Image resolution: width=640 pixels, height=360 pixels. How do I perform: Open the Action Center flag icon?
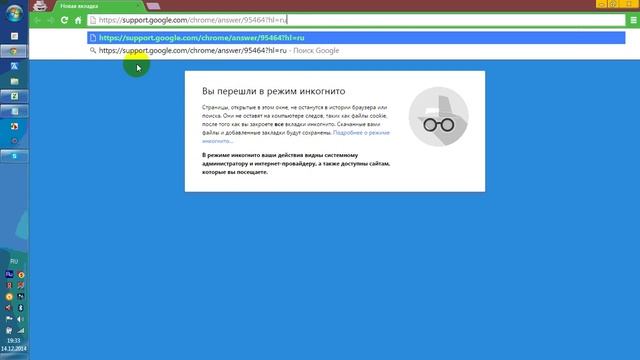pyautogui.click(x=9, y=319)
